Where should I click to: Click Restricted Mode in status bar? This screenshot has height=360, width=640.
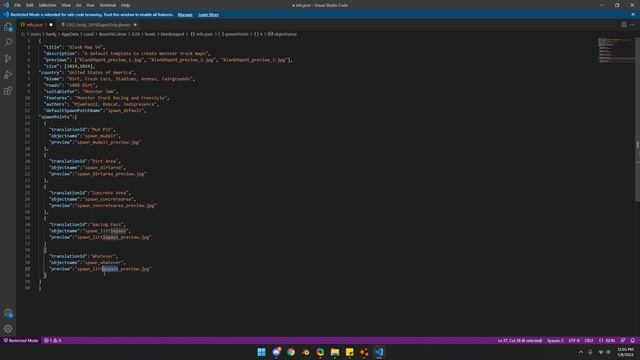(21, 340)
